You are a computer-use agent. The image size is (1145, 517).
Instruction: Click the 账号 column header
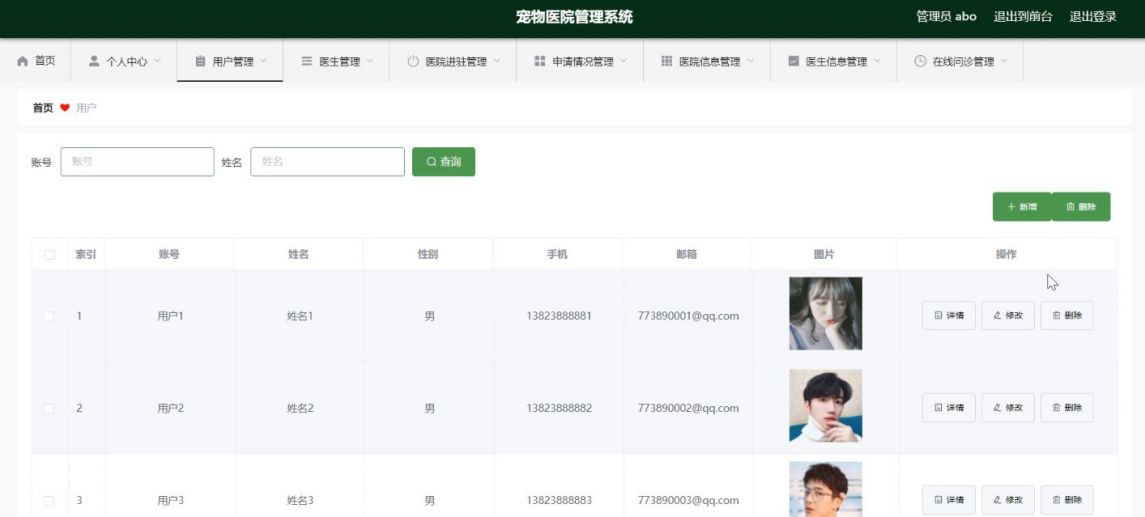coord(169,255)
